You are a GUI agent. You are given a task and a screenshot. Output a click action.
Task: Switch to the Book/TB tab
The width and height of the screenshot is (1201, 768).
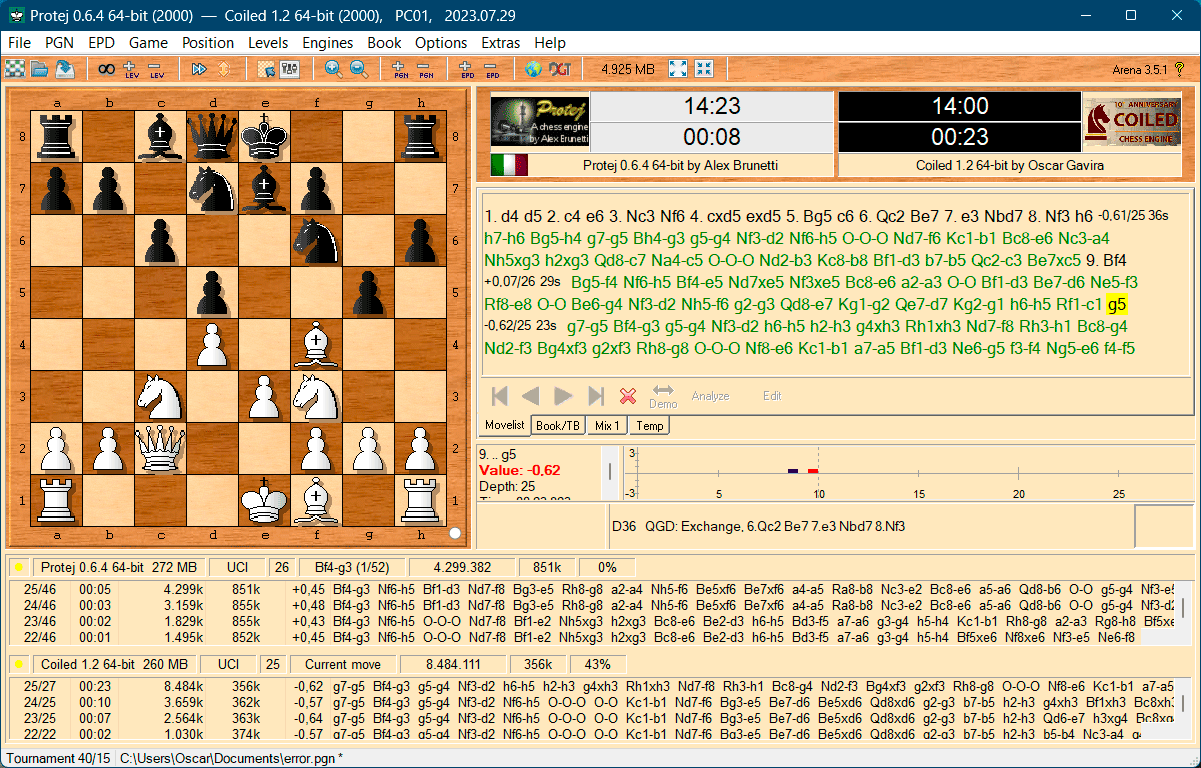pos(558,425)
